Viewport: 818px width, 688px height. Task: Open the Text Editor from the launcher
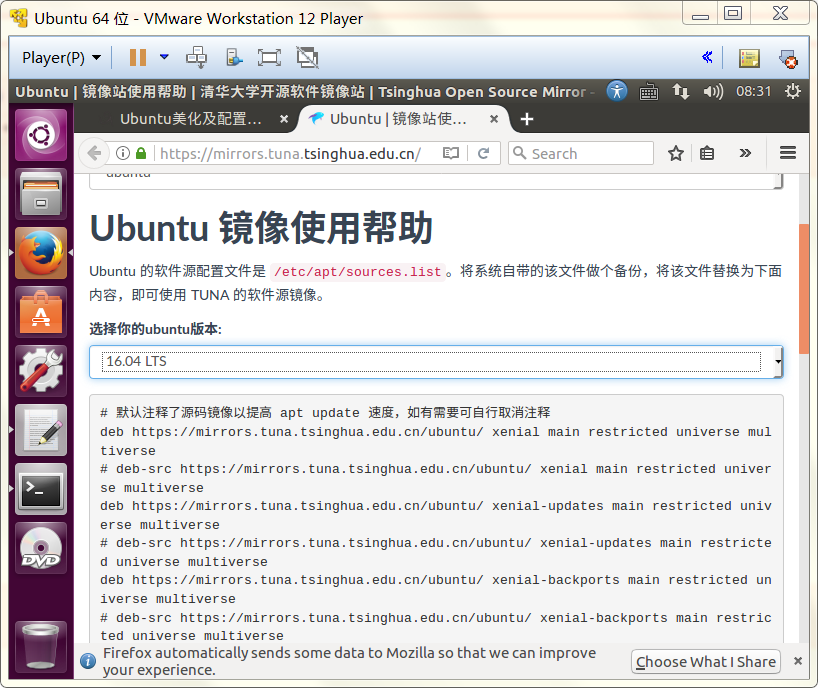(41, 430)
